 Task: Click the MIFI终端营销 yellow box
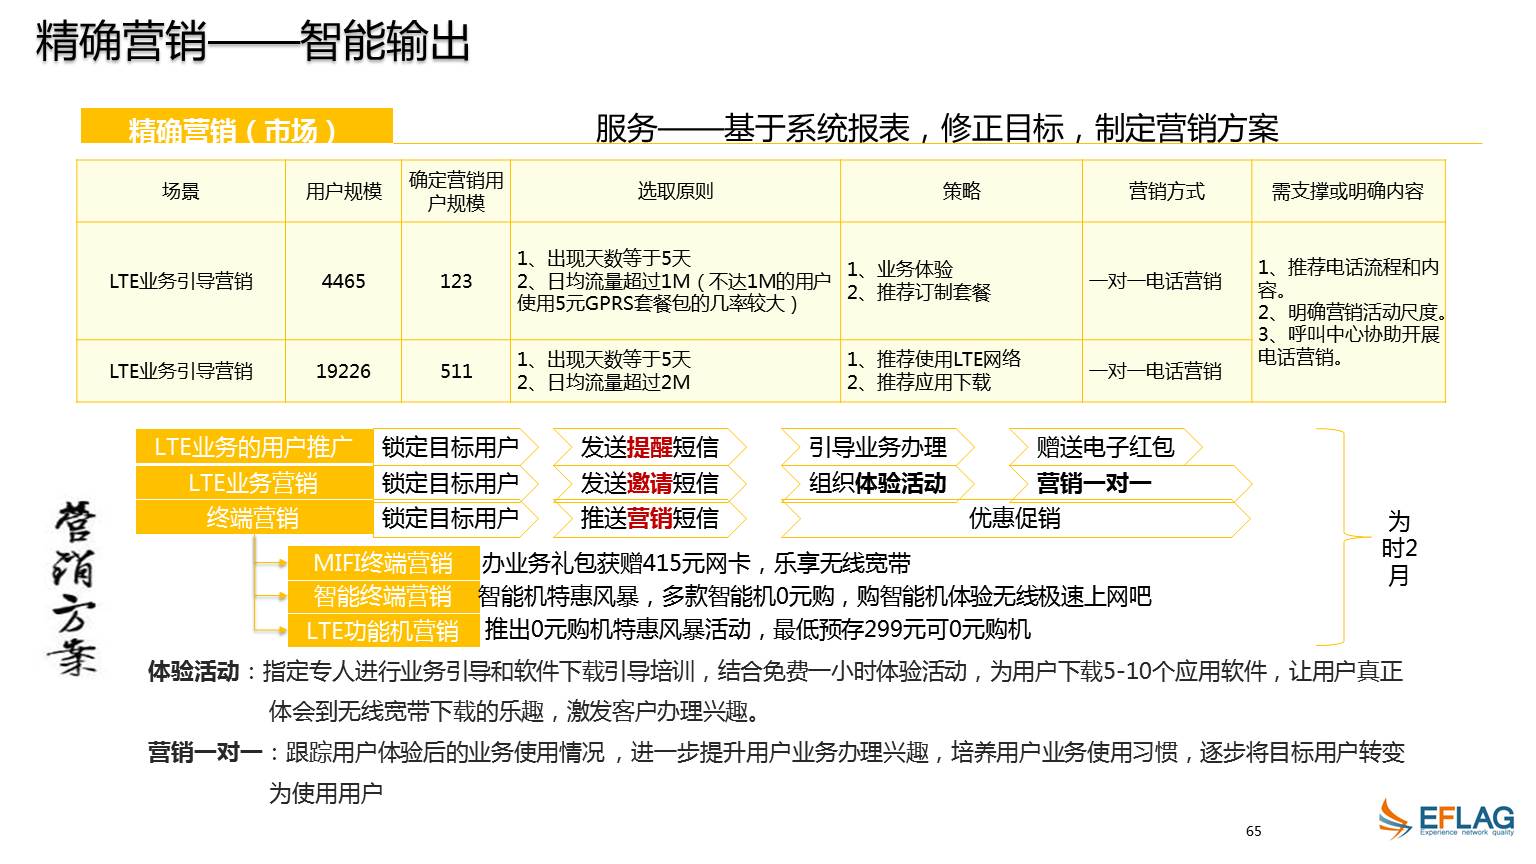(x=384, y=563)
